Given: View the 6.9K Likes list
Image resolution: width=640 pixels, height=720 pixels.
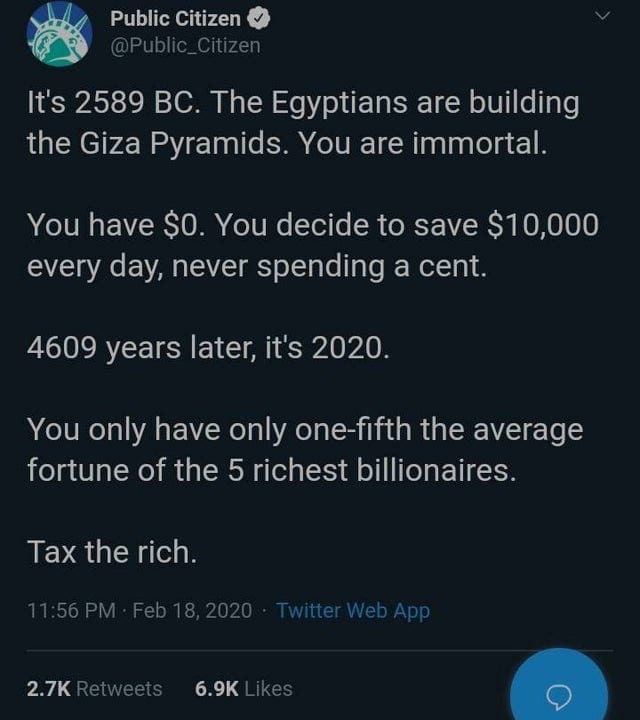Looking at the screenshot, I should pos(244,688).
